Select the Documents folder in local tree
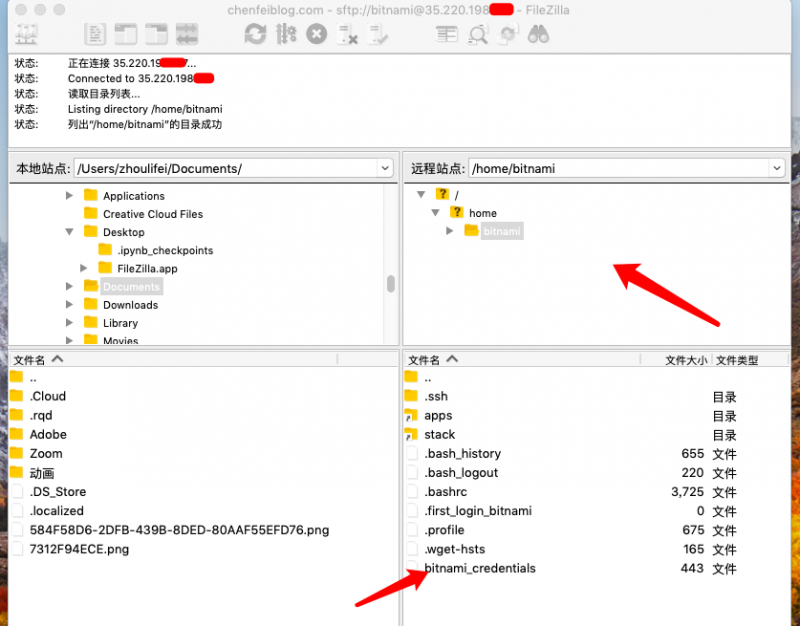 pyautogui.click(x=131, y=287)
